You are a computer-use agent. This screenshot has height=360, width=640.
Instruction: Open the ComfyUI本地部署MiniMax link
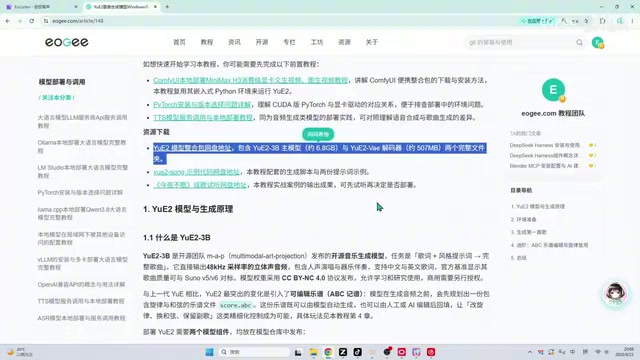pos(251,80)
